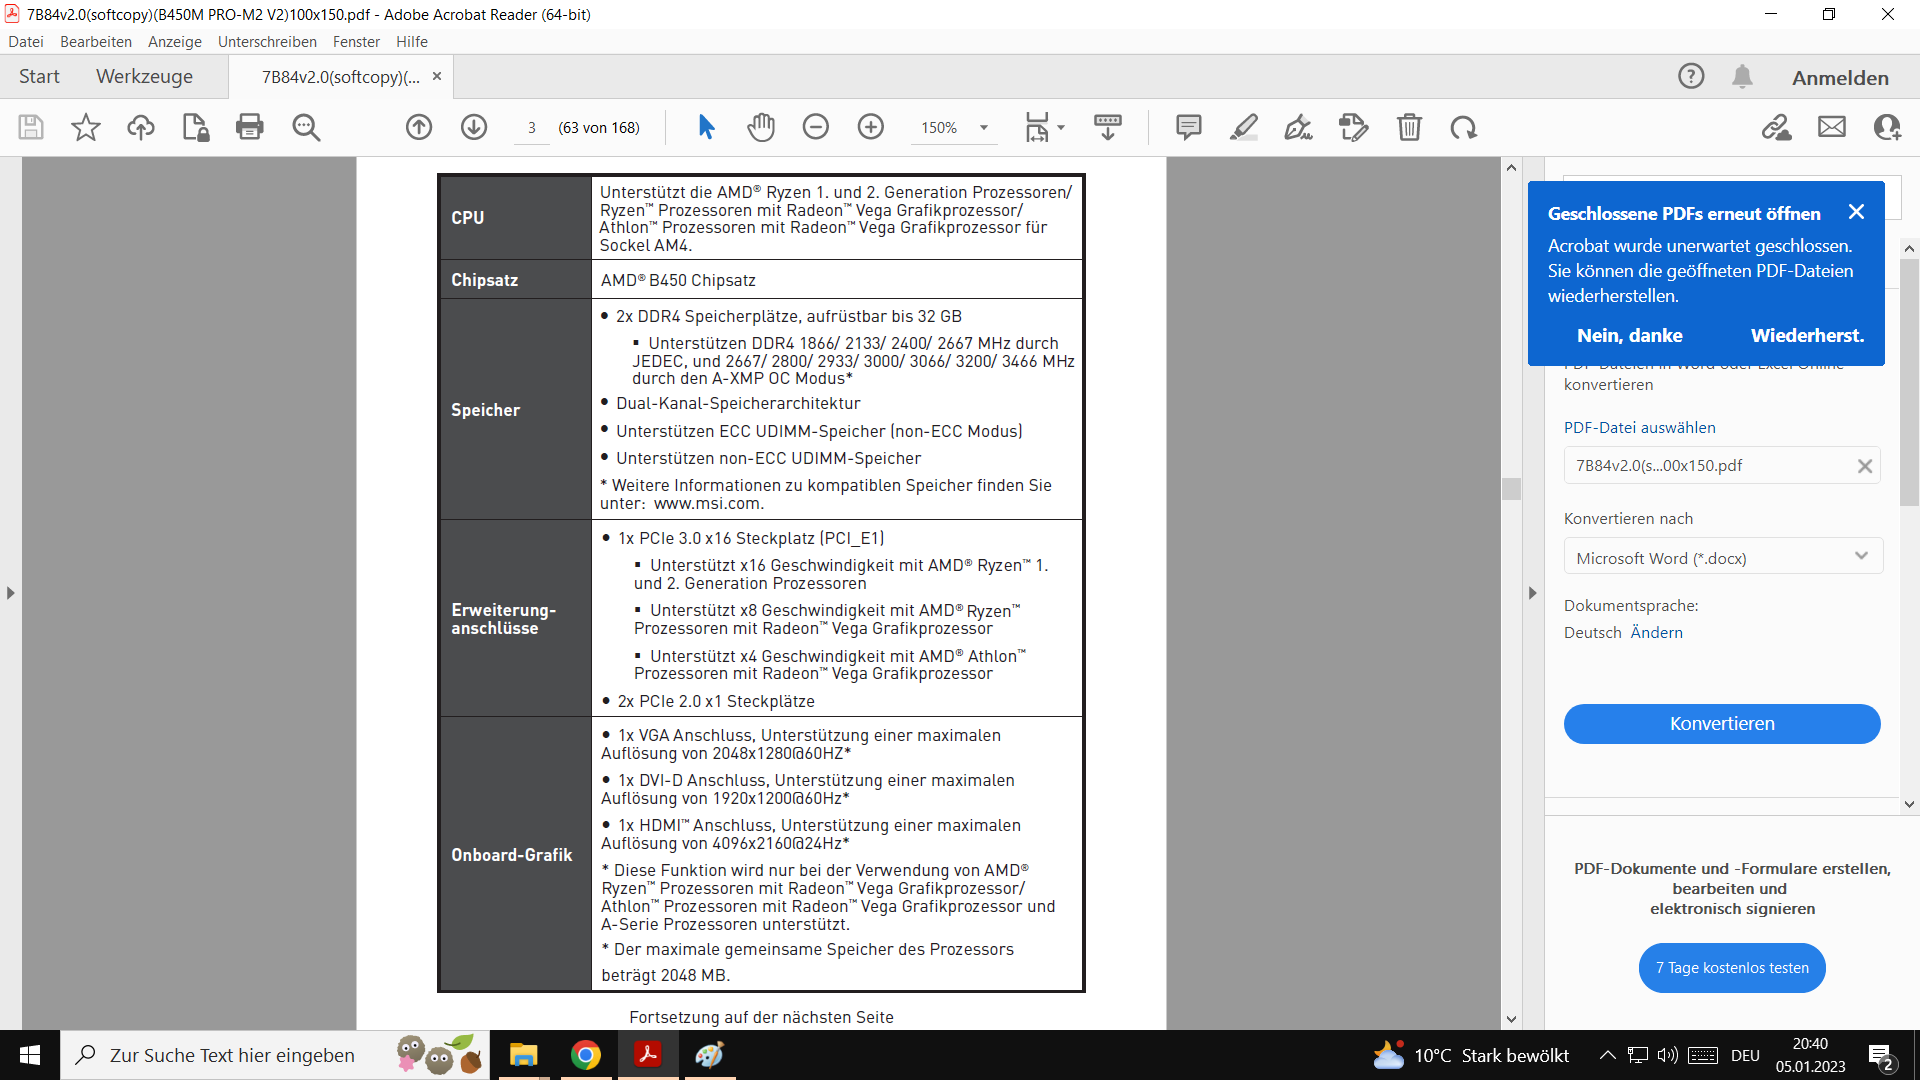
Task: Open Chrome from the taskbar
Action: 586,1055
